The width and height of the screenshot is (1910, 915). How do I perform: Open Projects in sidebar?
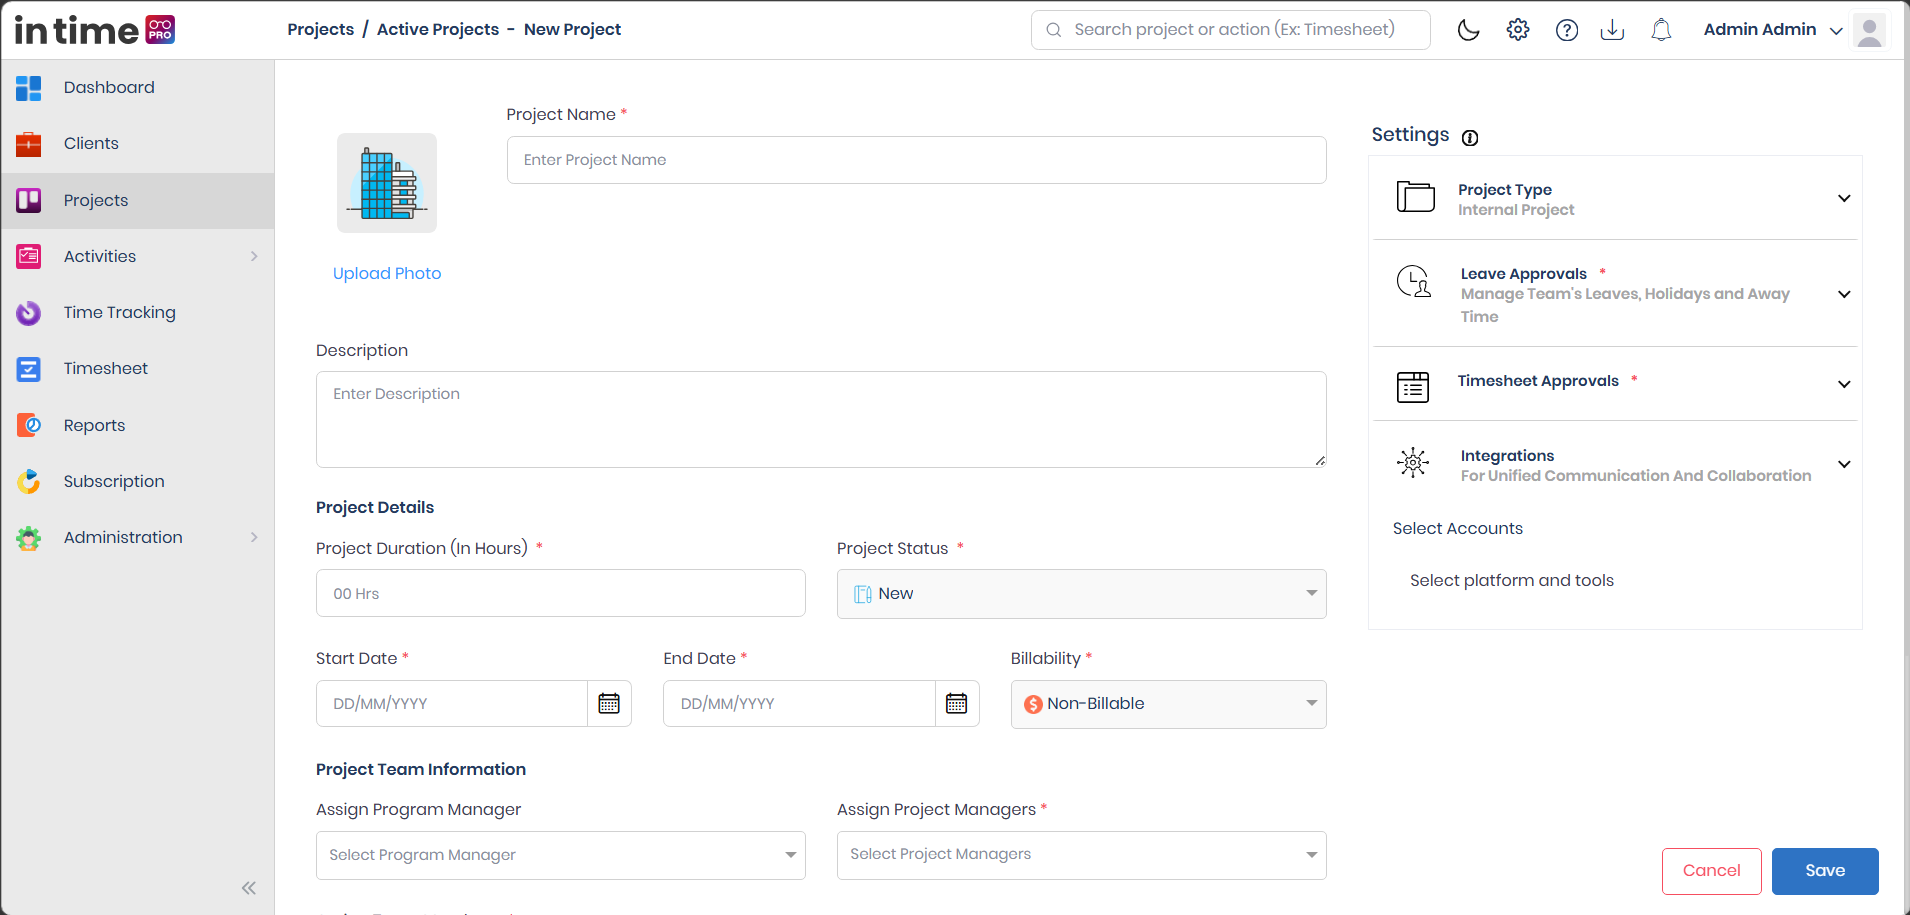tap(138, 200)
